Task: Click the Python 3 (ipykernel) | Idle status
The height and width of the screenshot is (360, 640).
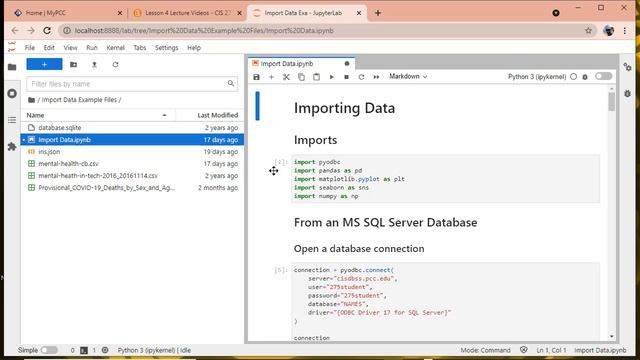Action: click(154, 350)
